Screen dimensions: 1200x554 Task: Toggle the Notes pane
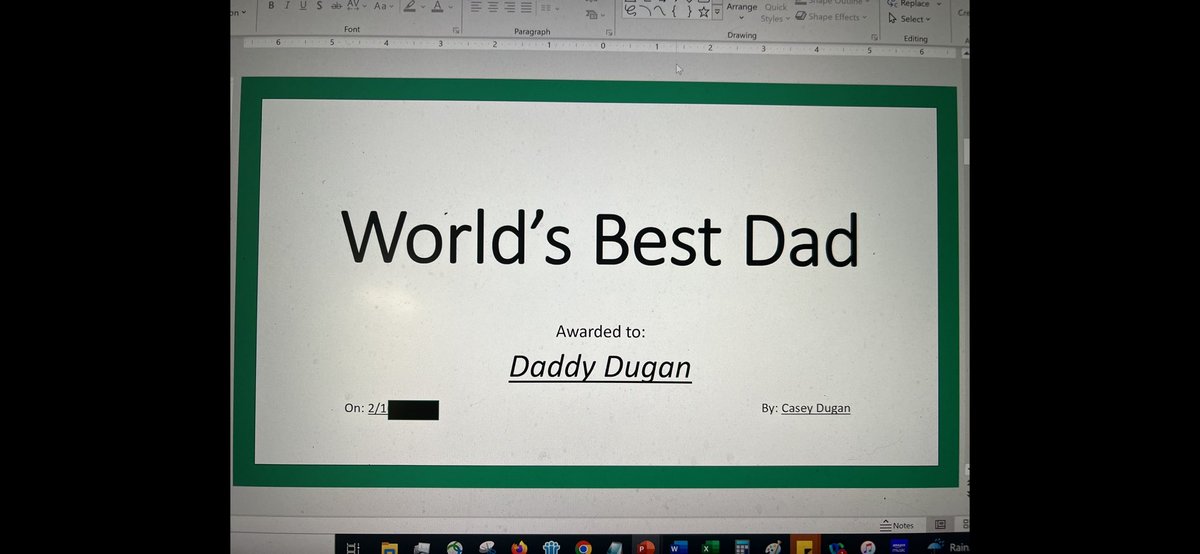point(897,525)
